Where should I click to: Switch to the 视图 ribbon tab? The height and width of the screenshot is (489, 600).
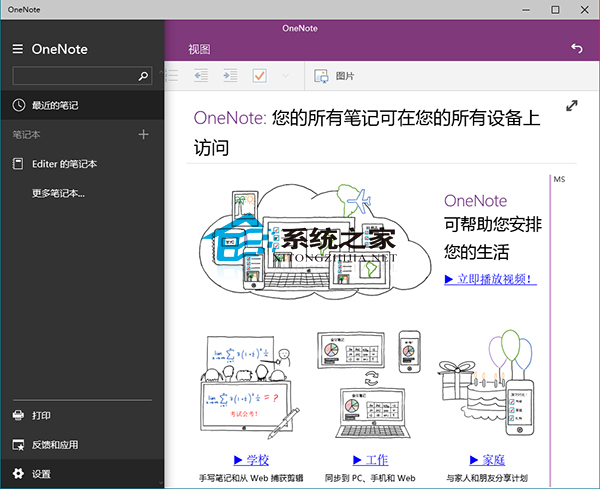click(x=199, y=49)
